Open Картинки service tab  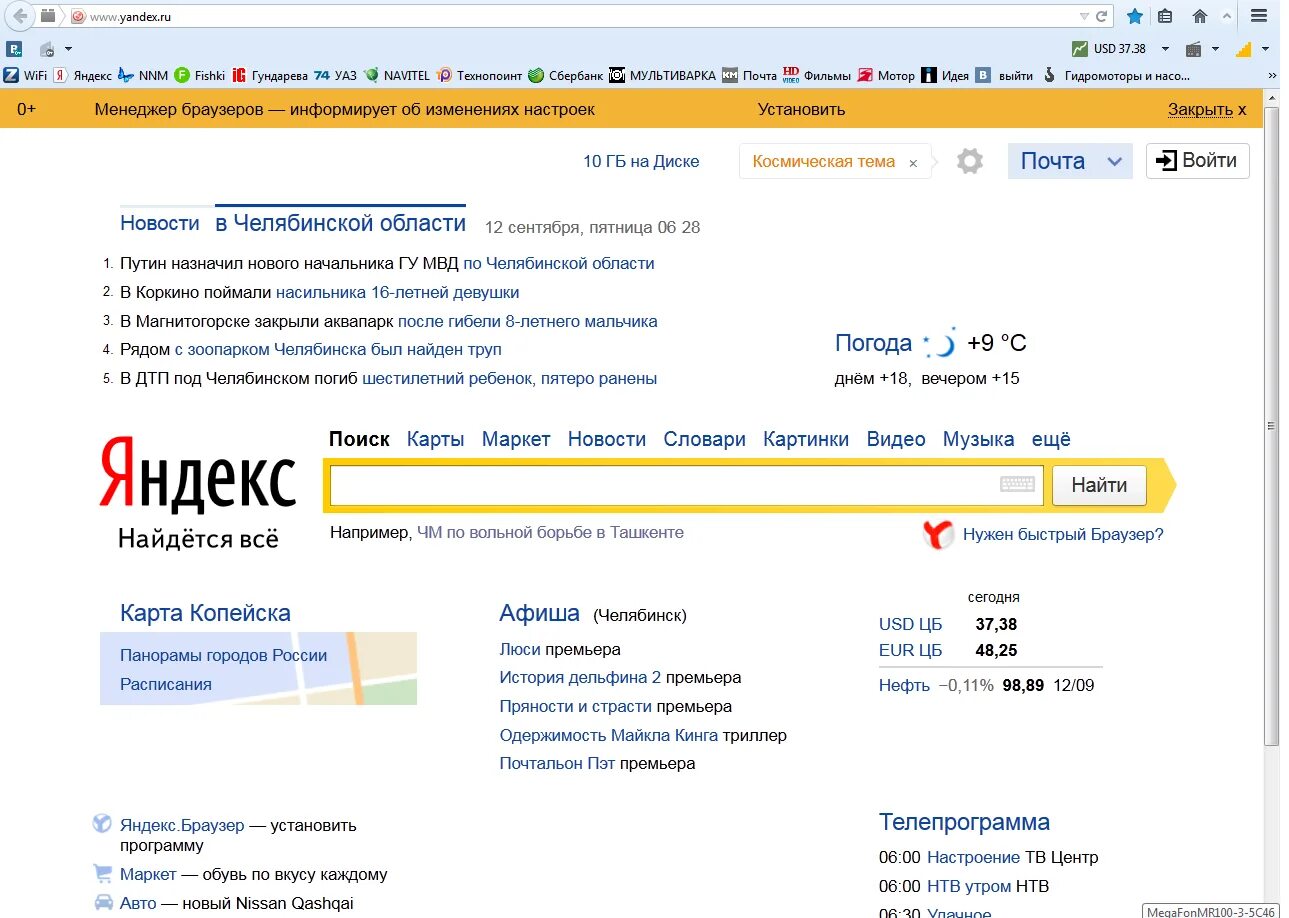click(806, 439)
